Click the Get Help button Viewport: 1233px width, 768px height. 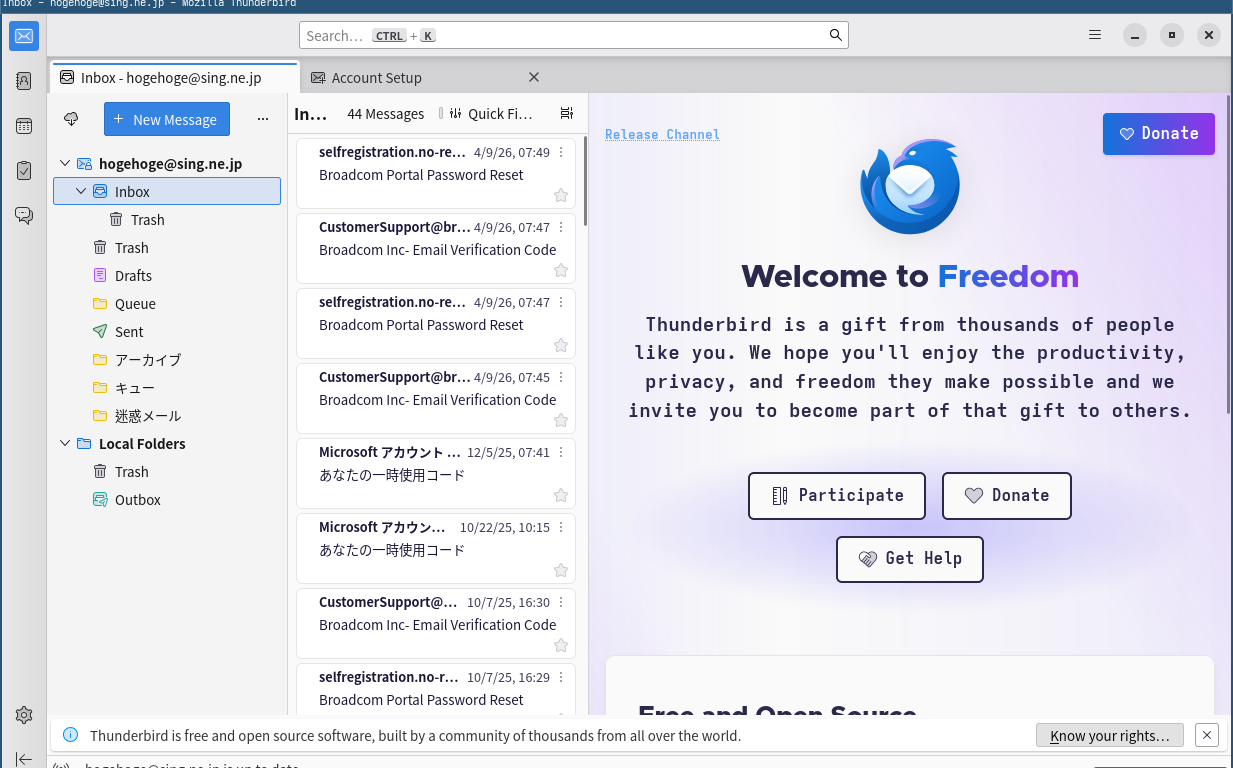(x=910, y=559)
